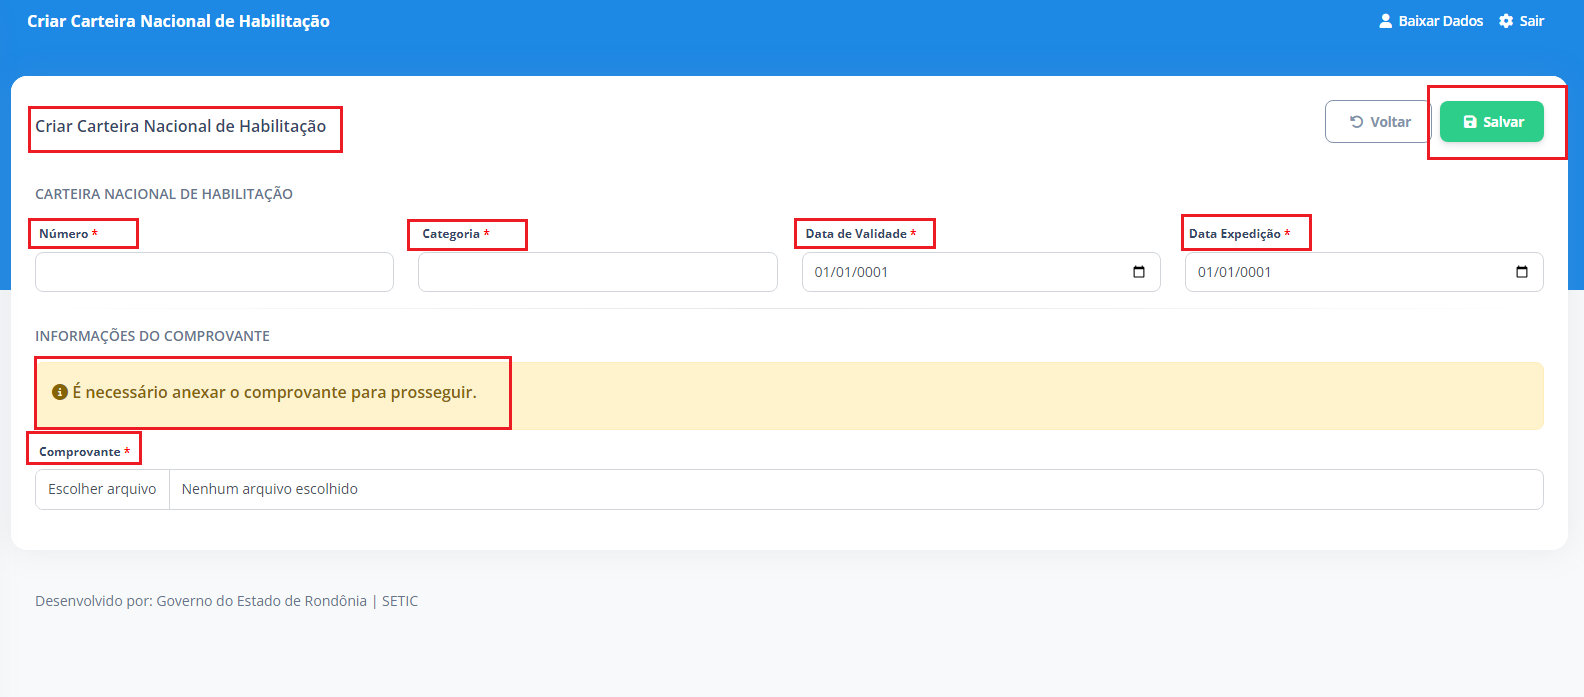Focus the Categoria input field

click(598, 272)
